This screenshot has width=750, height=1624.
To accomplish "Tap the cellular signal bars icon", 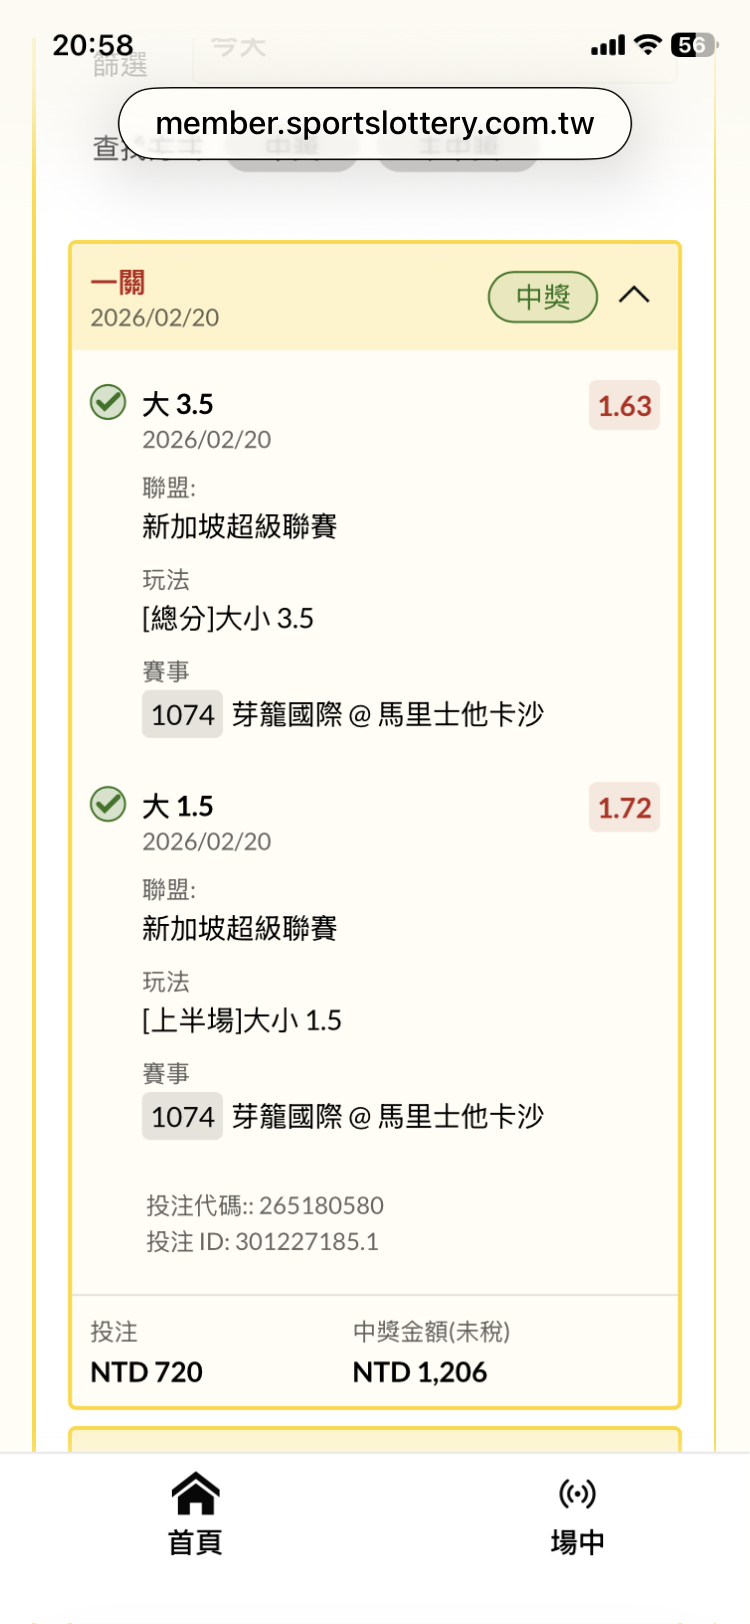I will pos(607,46).
